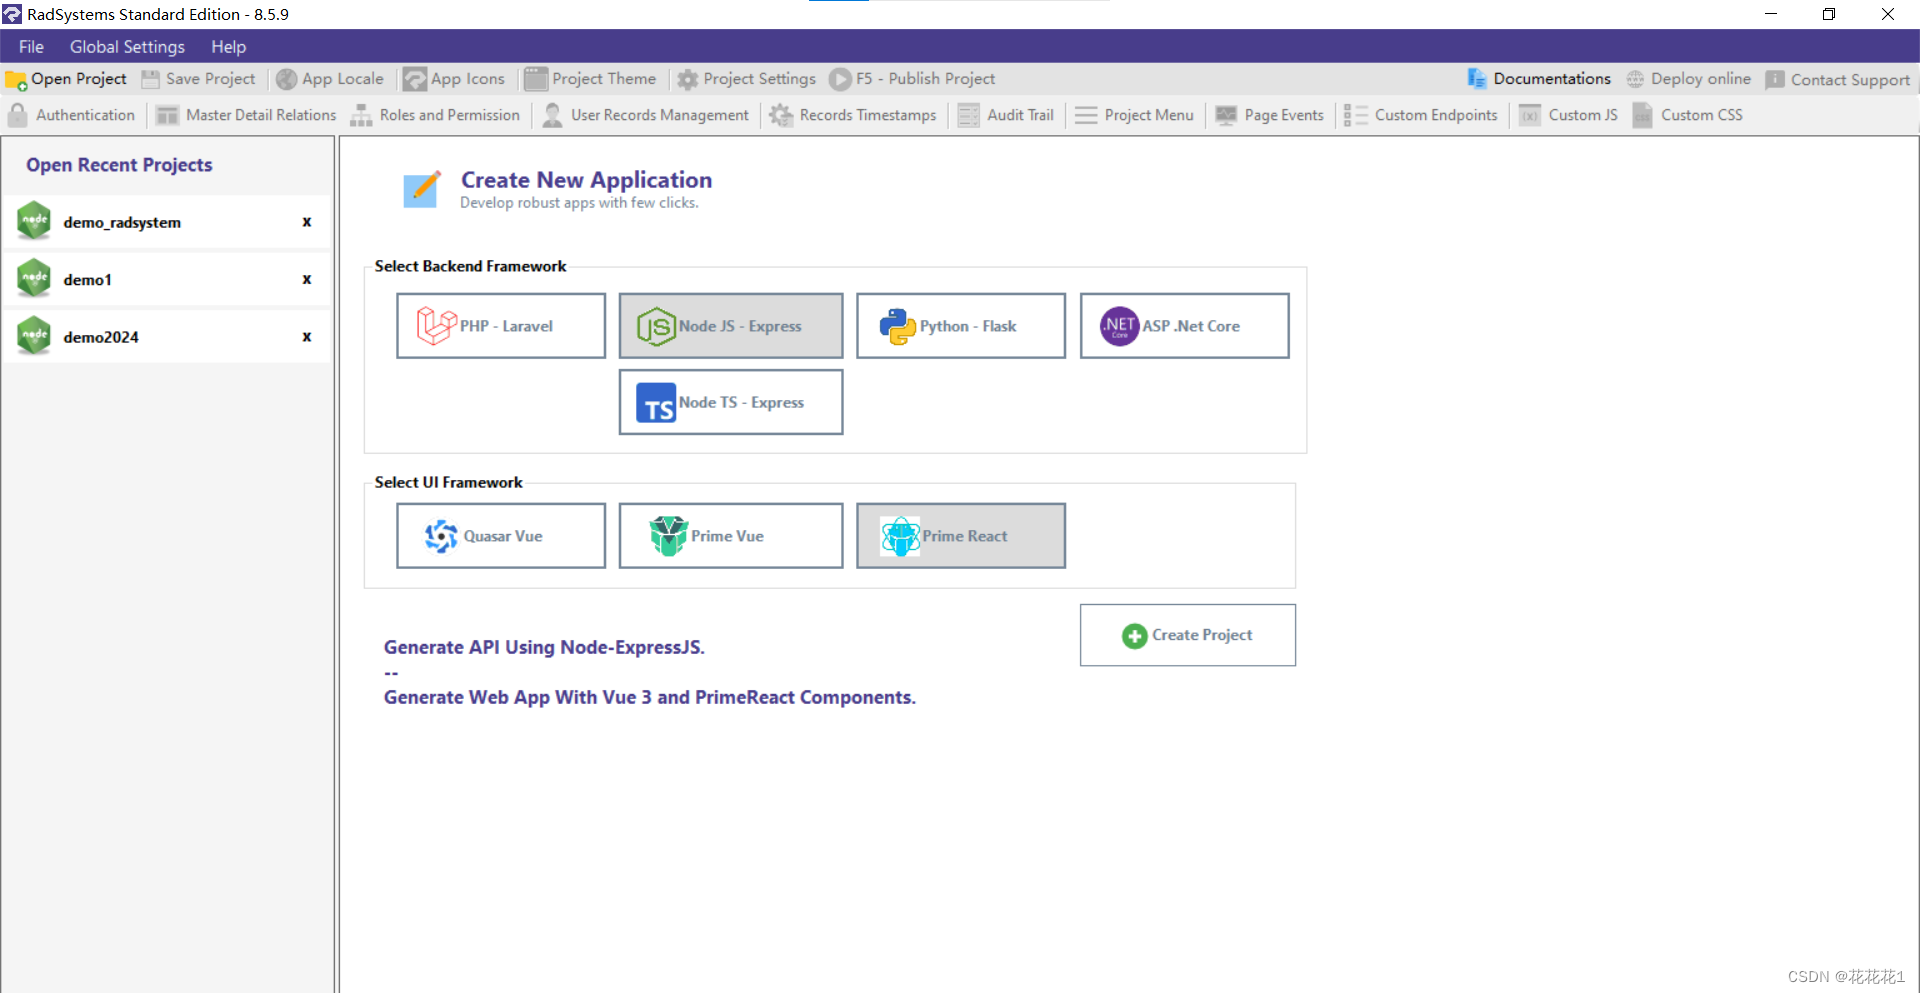Click the Custom Endpoints icon
Viewport: 1920px width, 993px height.
point(1356,116)
